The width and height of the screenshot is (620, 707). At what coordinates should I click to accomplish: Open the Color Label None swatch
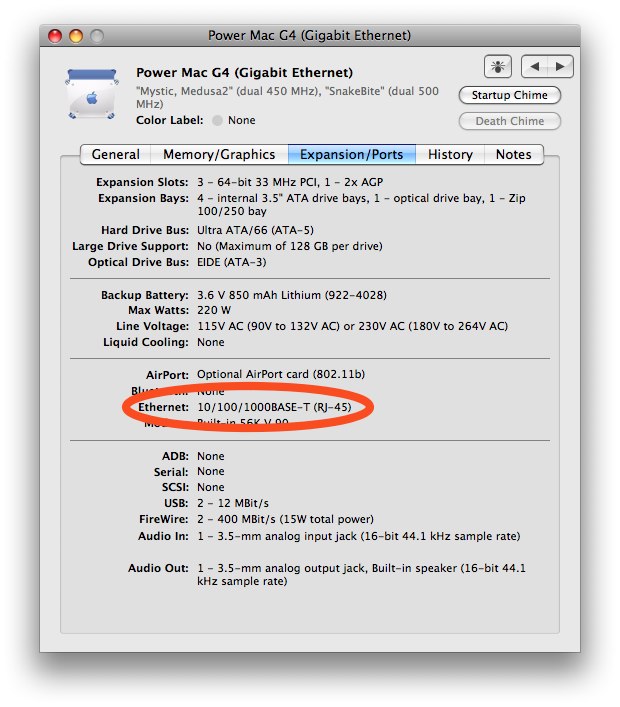[217, 120]
